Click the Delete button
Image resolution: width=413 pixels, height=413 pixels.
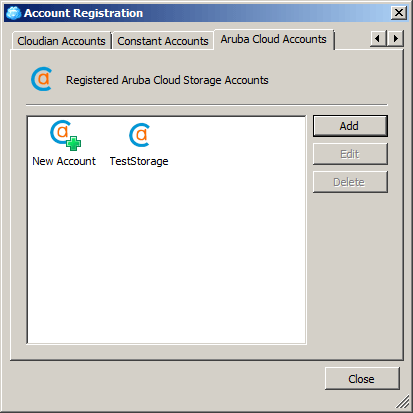pyautogui.click(x=350, y=182)
